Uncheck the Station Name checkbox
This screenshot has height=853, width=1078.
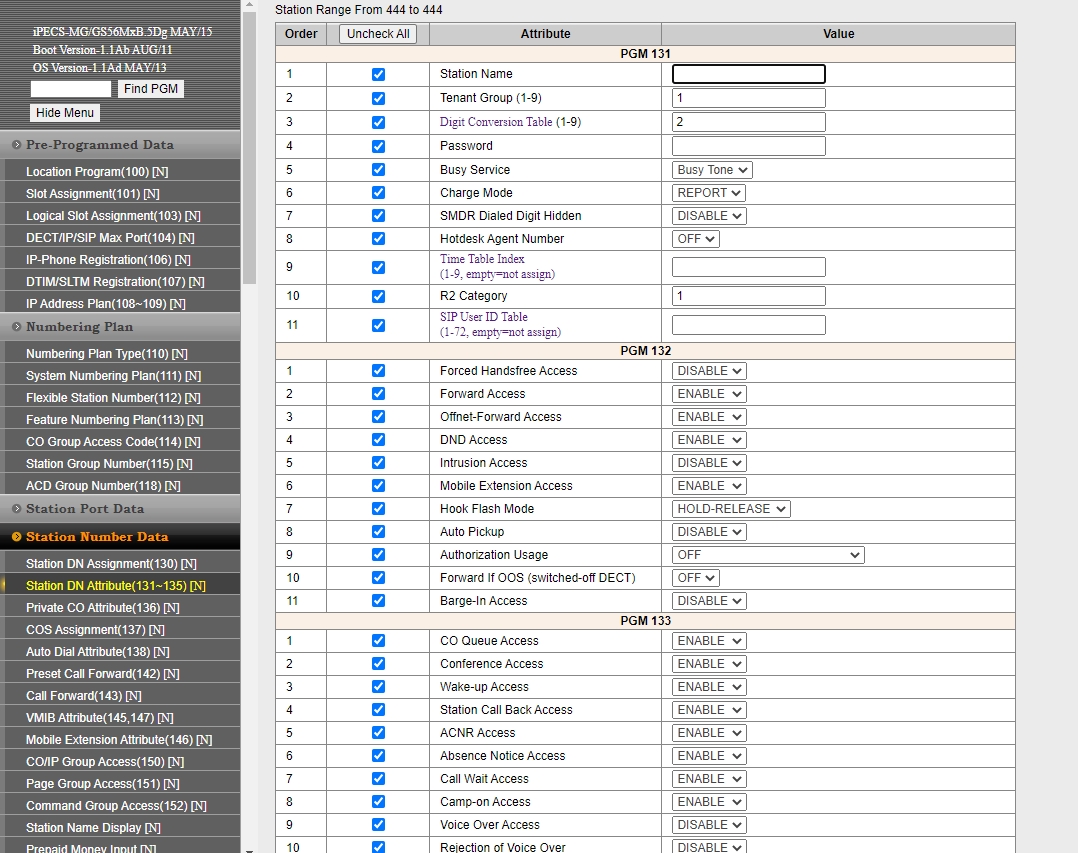tap(378, 74)
